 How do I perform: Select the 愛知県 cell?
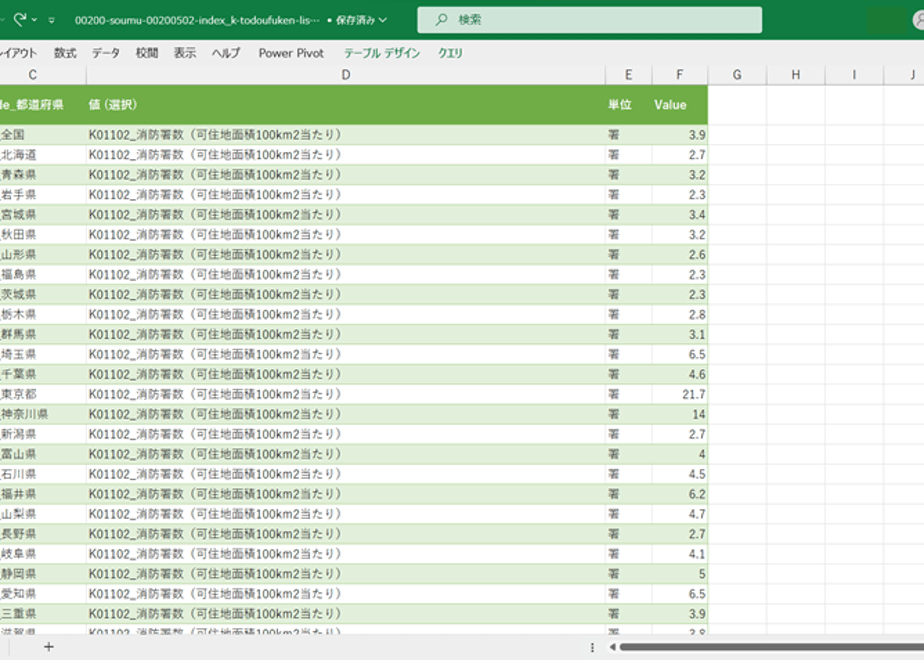43,594
